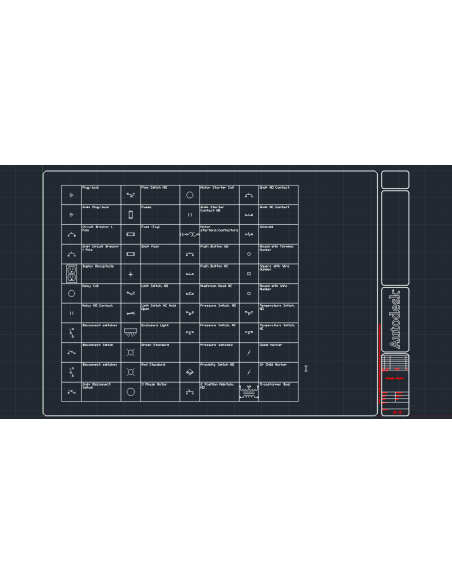Pick the Limit Switch NC Held Open symbol
The width and height of the screenshot is (452, 584).
point(130,314)
